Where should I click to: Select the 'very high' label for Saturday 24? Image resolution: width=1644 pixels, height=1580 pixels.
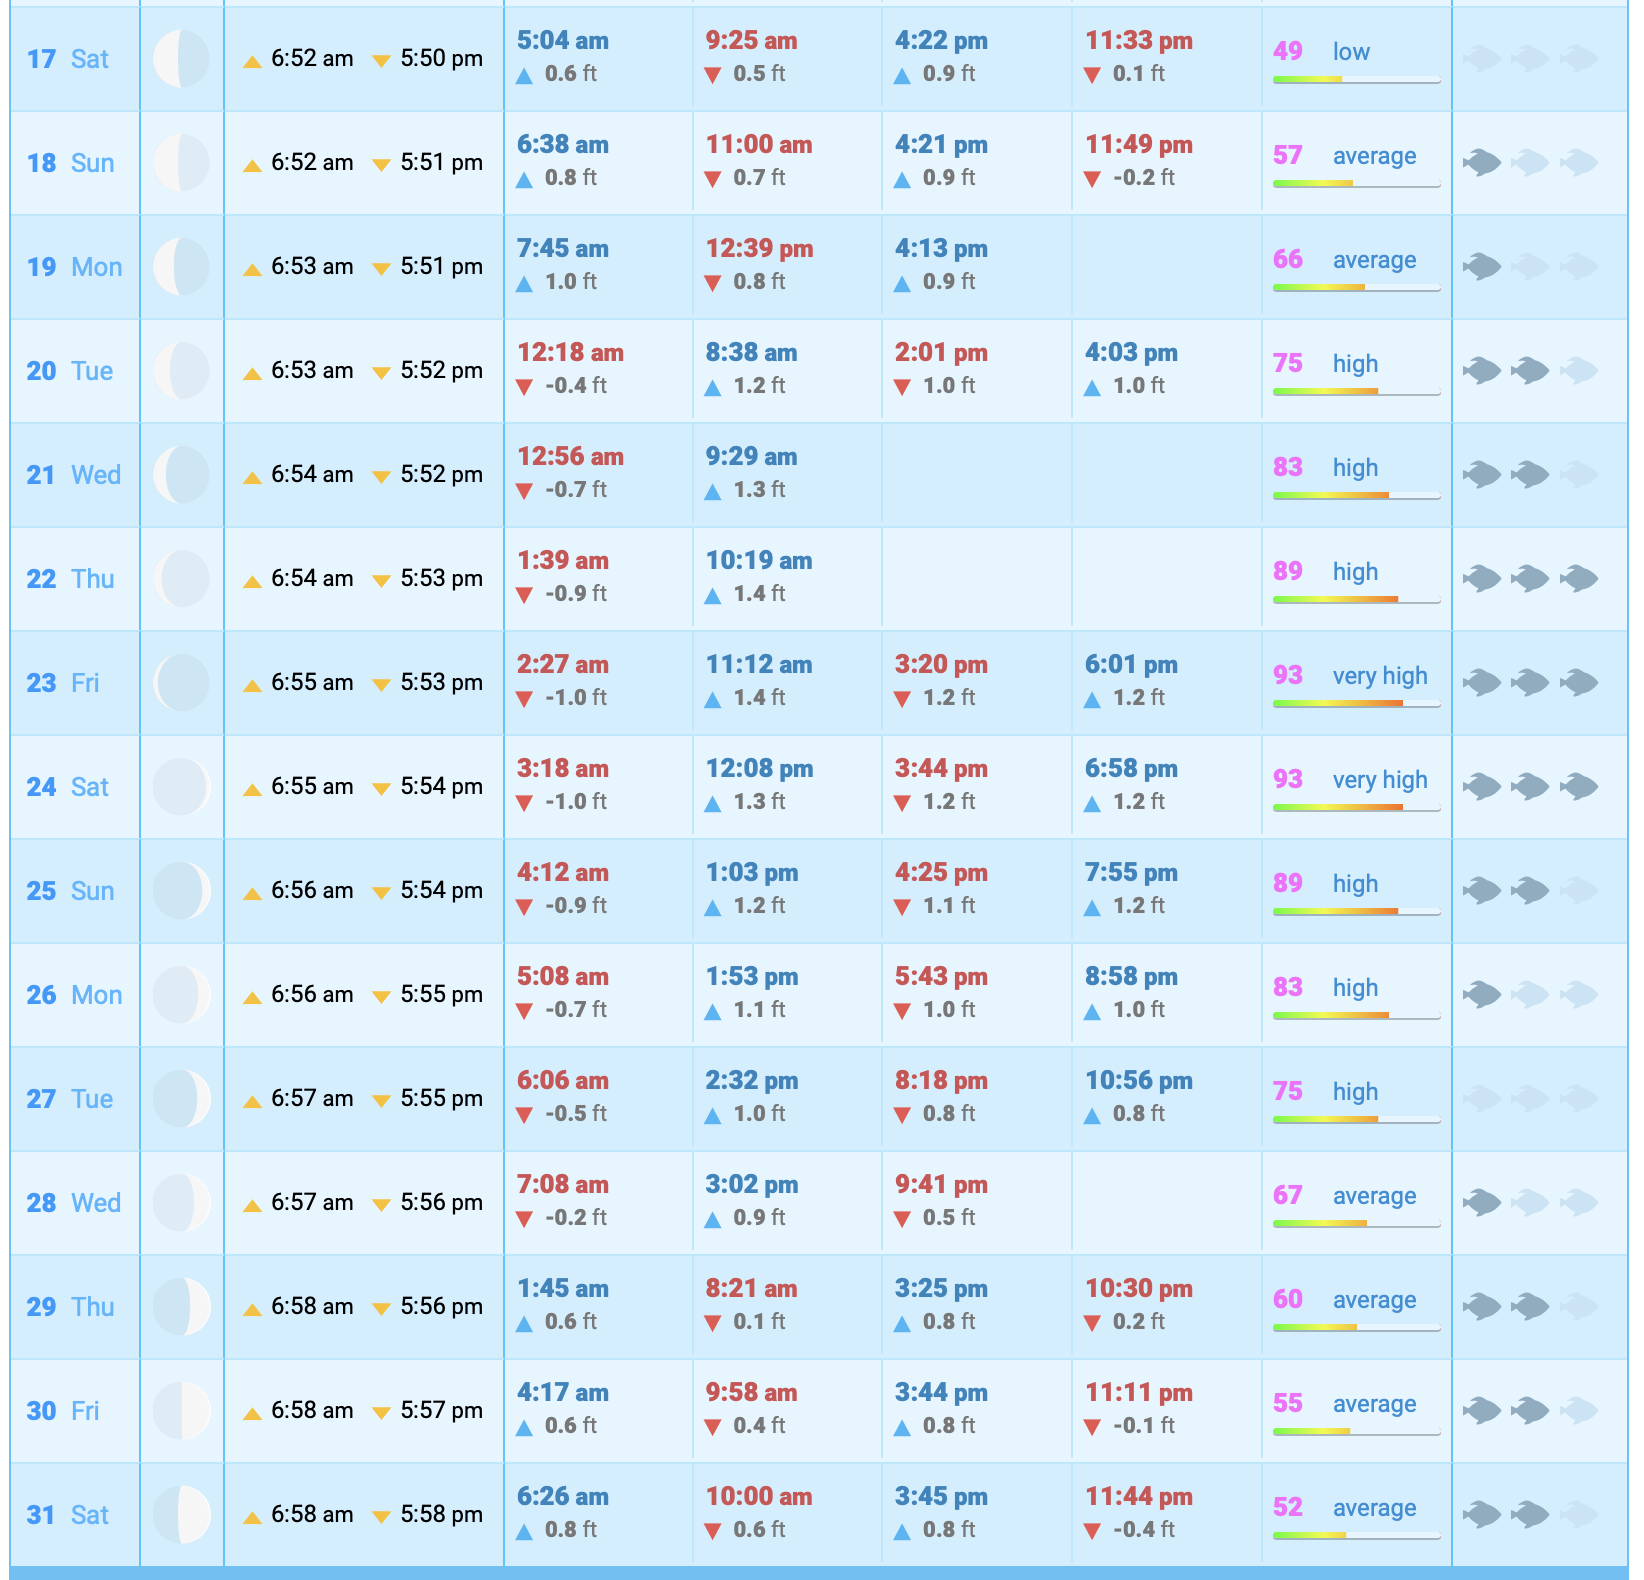[x=1380, y=780]
